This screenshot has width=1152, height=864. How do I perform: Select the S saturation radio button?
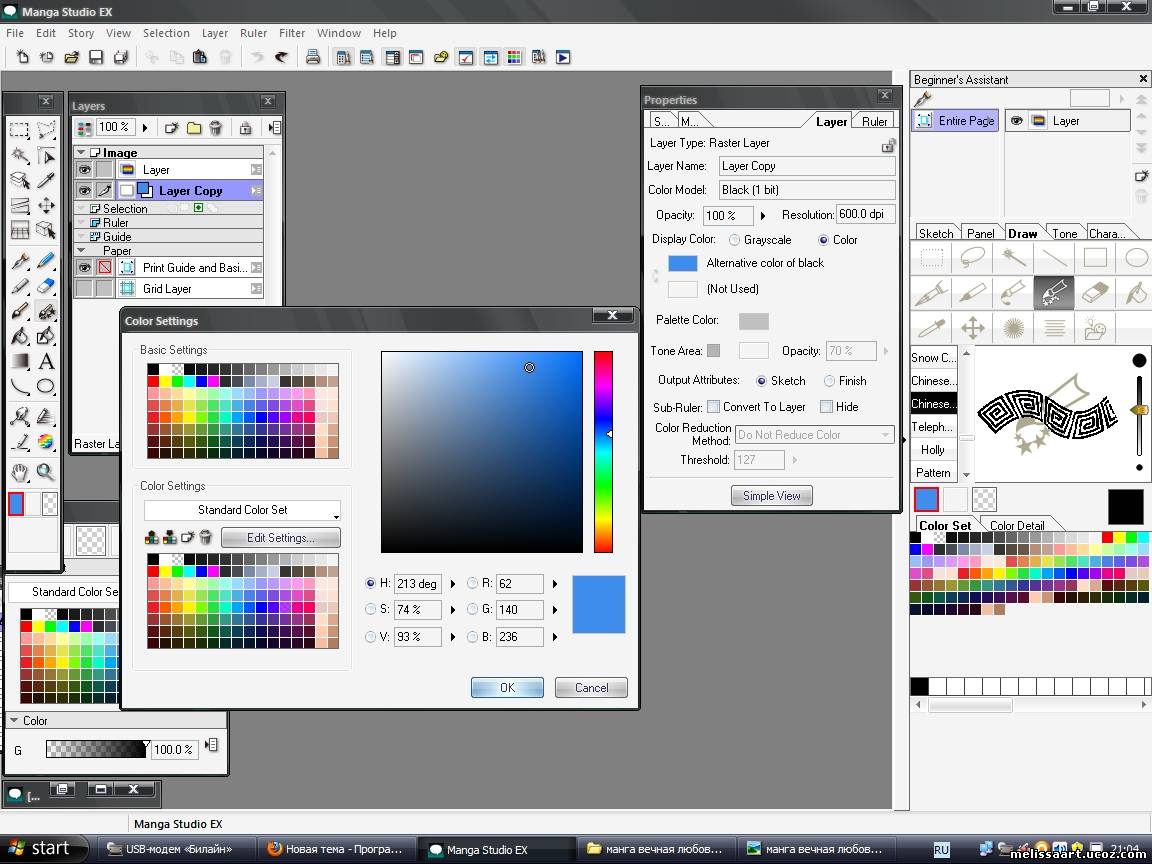(371, 609)
